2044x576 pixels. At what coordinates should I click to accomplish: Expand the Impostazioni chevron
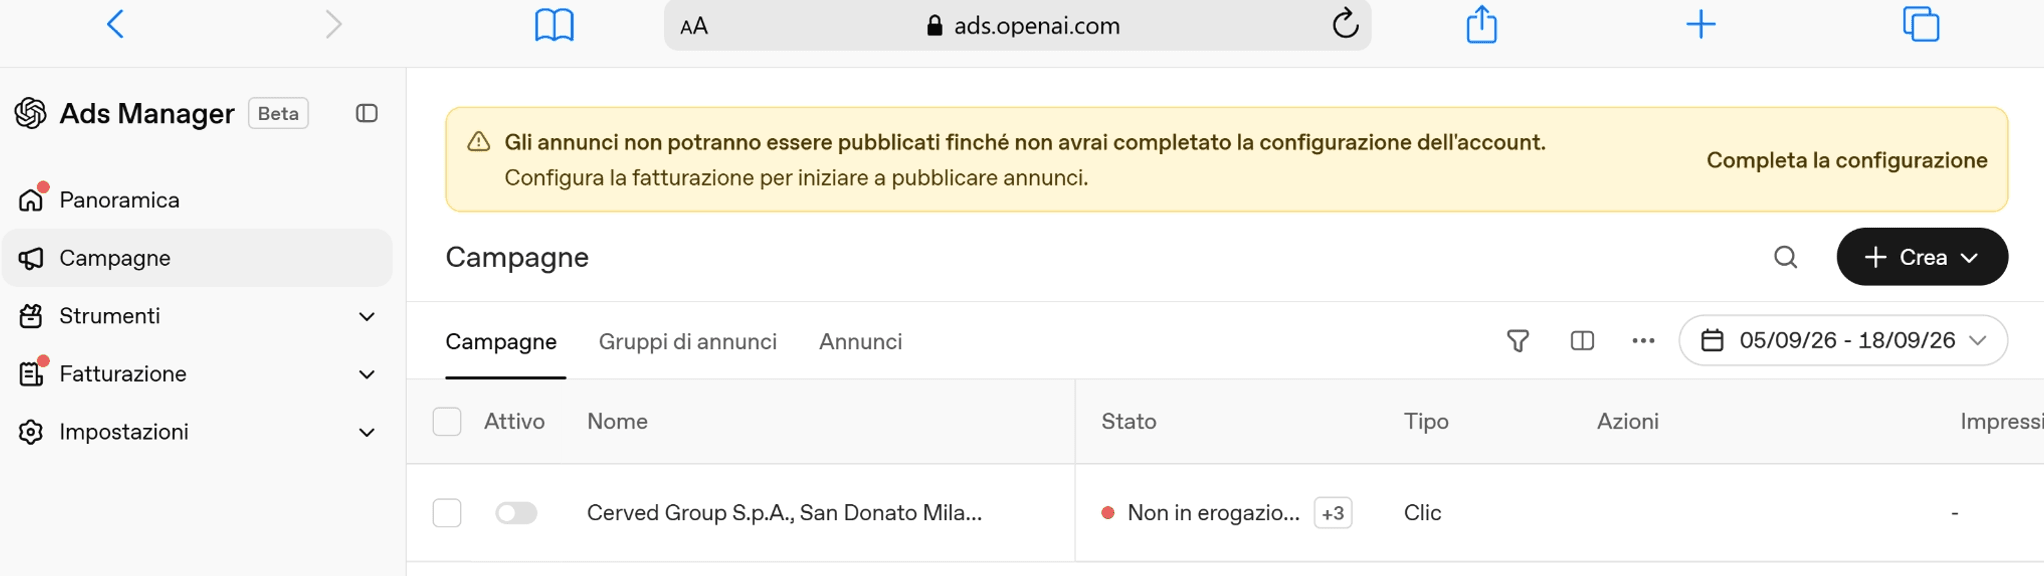pos(367,433)
